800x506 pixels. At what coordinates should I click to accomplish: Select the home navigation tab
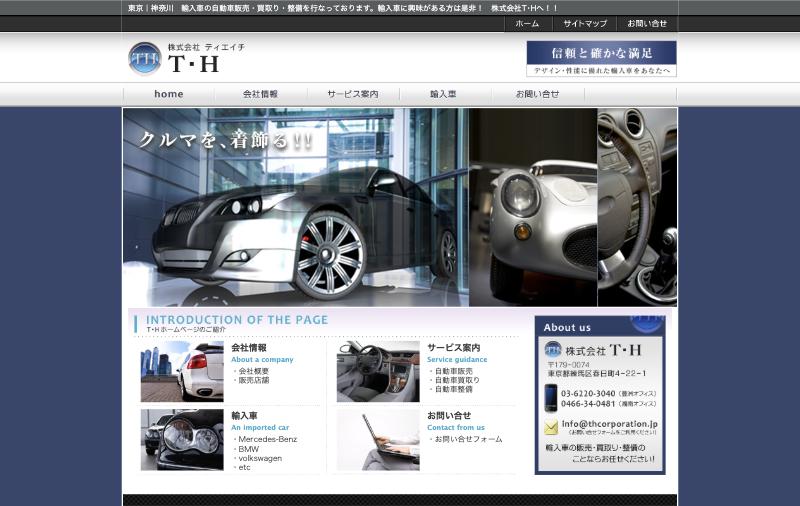(x=169, y=94)
